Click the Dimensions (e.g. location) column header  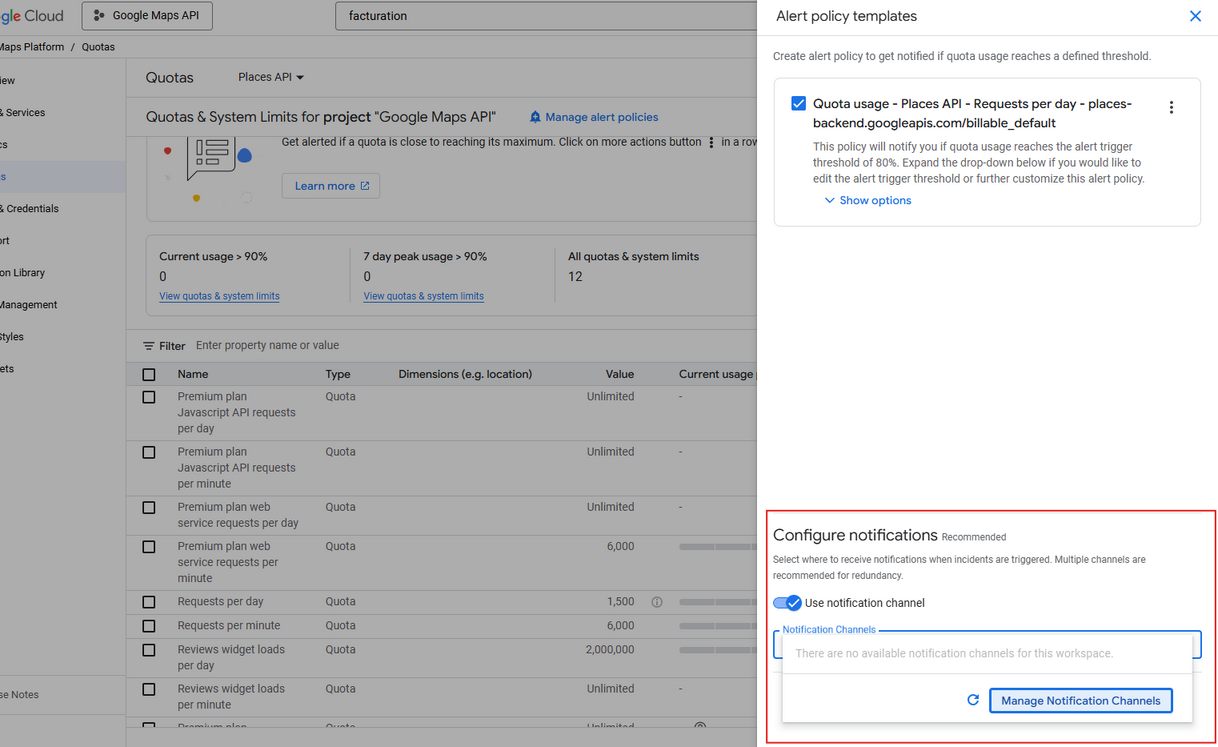(465, 374)
